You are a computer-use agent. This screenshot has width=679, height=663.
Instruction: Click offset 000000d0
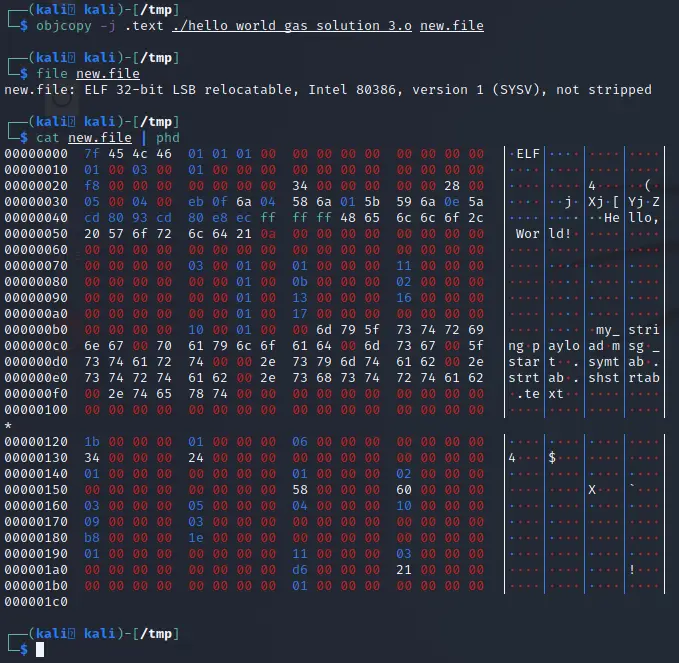coord(36,362)
